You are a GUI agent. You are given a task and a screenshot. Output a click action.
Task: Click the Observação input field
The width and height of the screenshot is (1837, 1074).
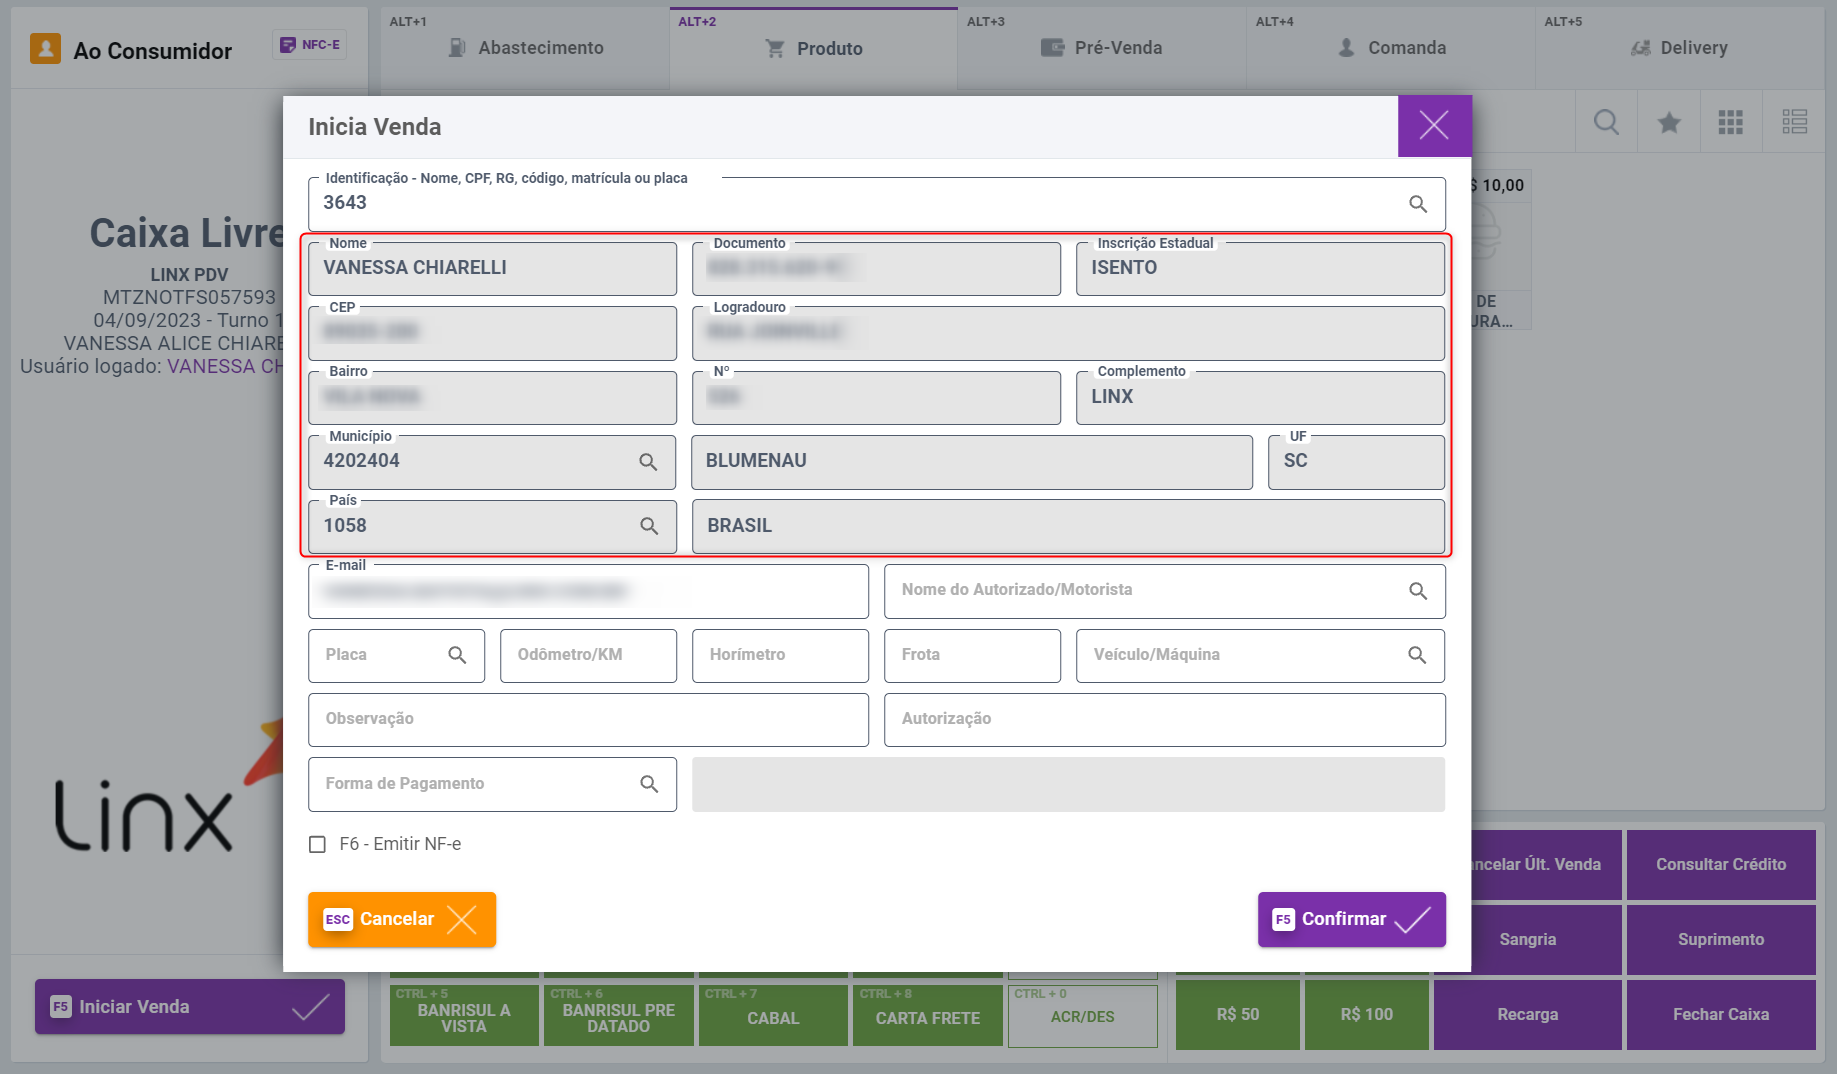coord(588,719)
